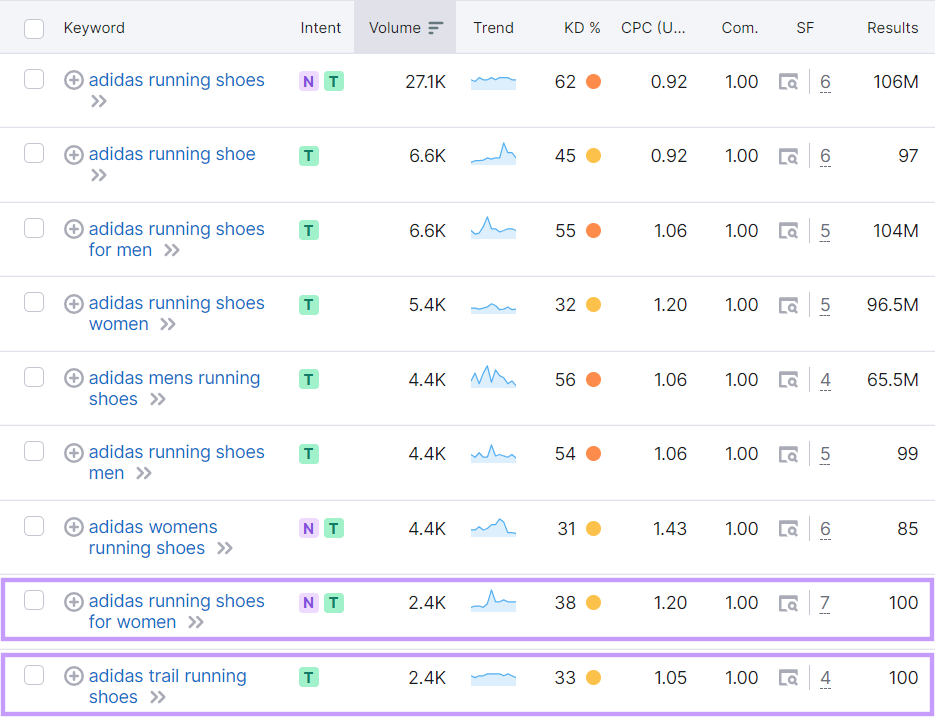935x721 pixels.
Task: Sort by Keyword column header
Action: pyautogui.click(x=94, y=28)
